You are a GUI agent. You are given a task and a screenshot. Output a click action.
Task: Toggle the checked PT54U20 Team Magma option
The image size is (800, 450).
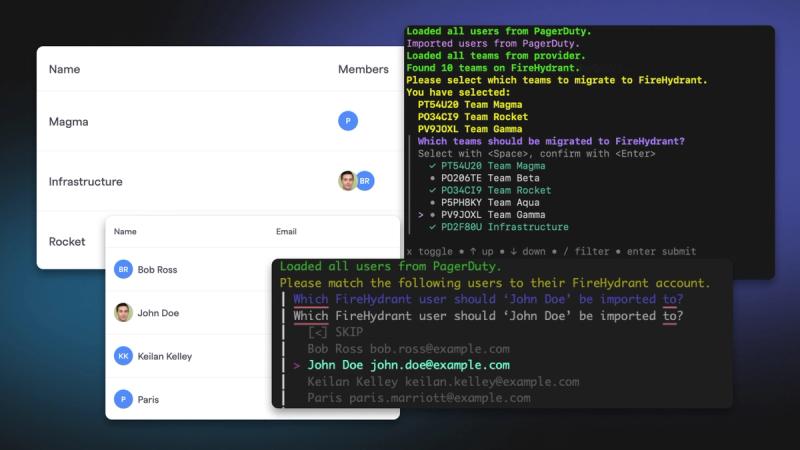click(x=487, y=166)
